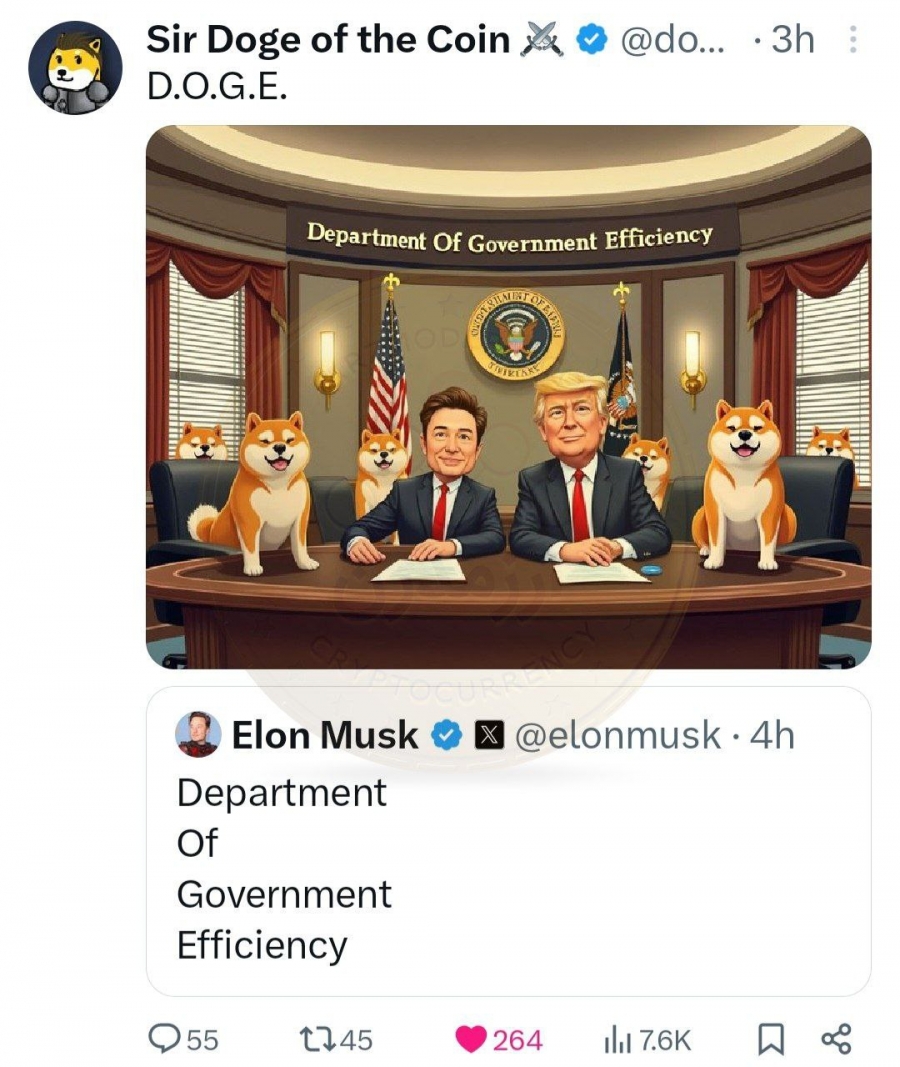The width and height of the screenshot is (900, 1067).
Task: Expand the Department Of Government Efficiency cartoon image
Action: pyautogui.click(x=509, y=397)
